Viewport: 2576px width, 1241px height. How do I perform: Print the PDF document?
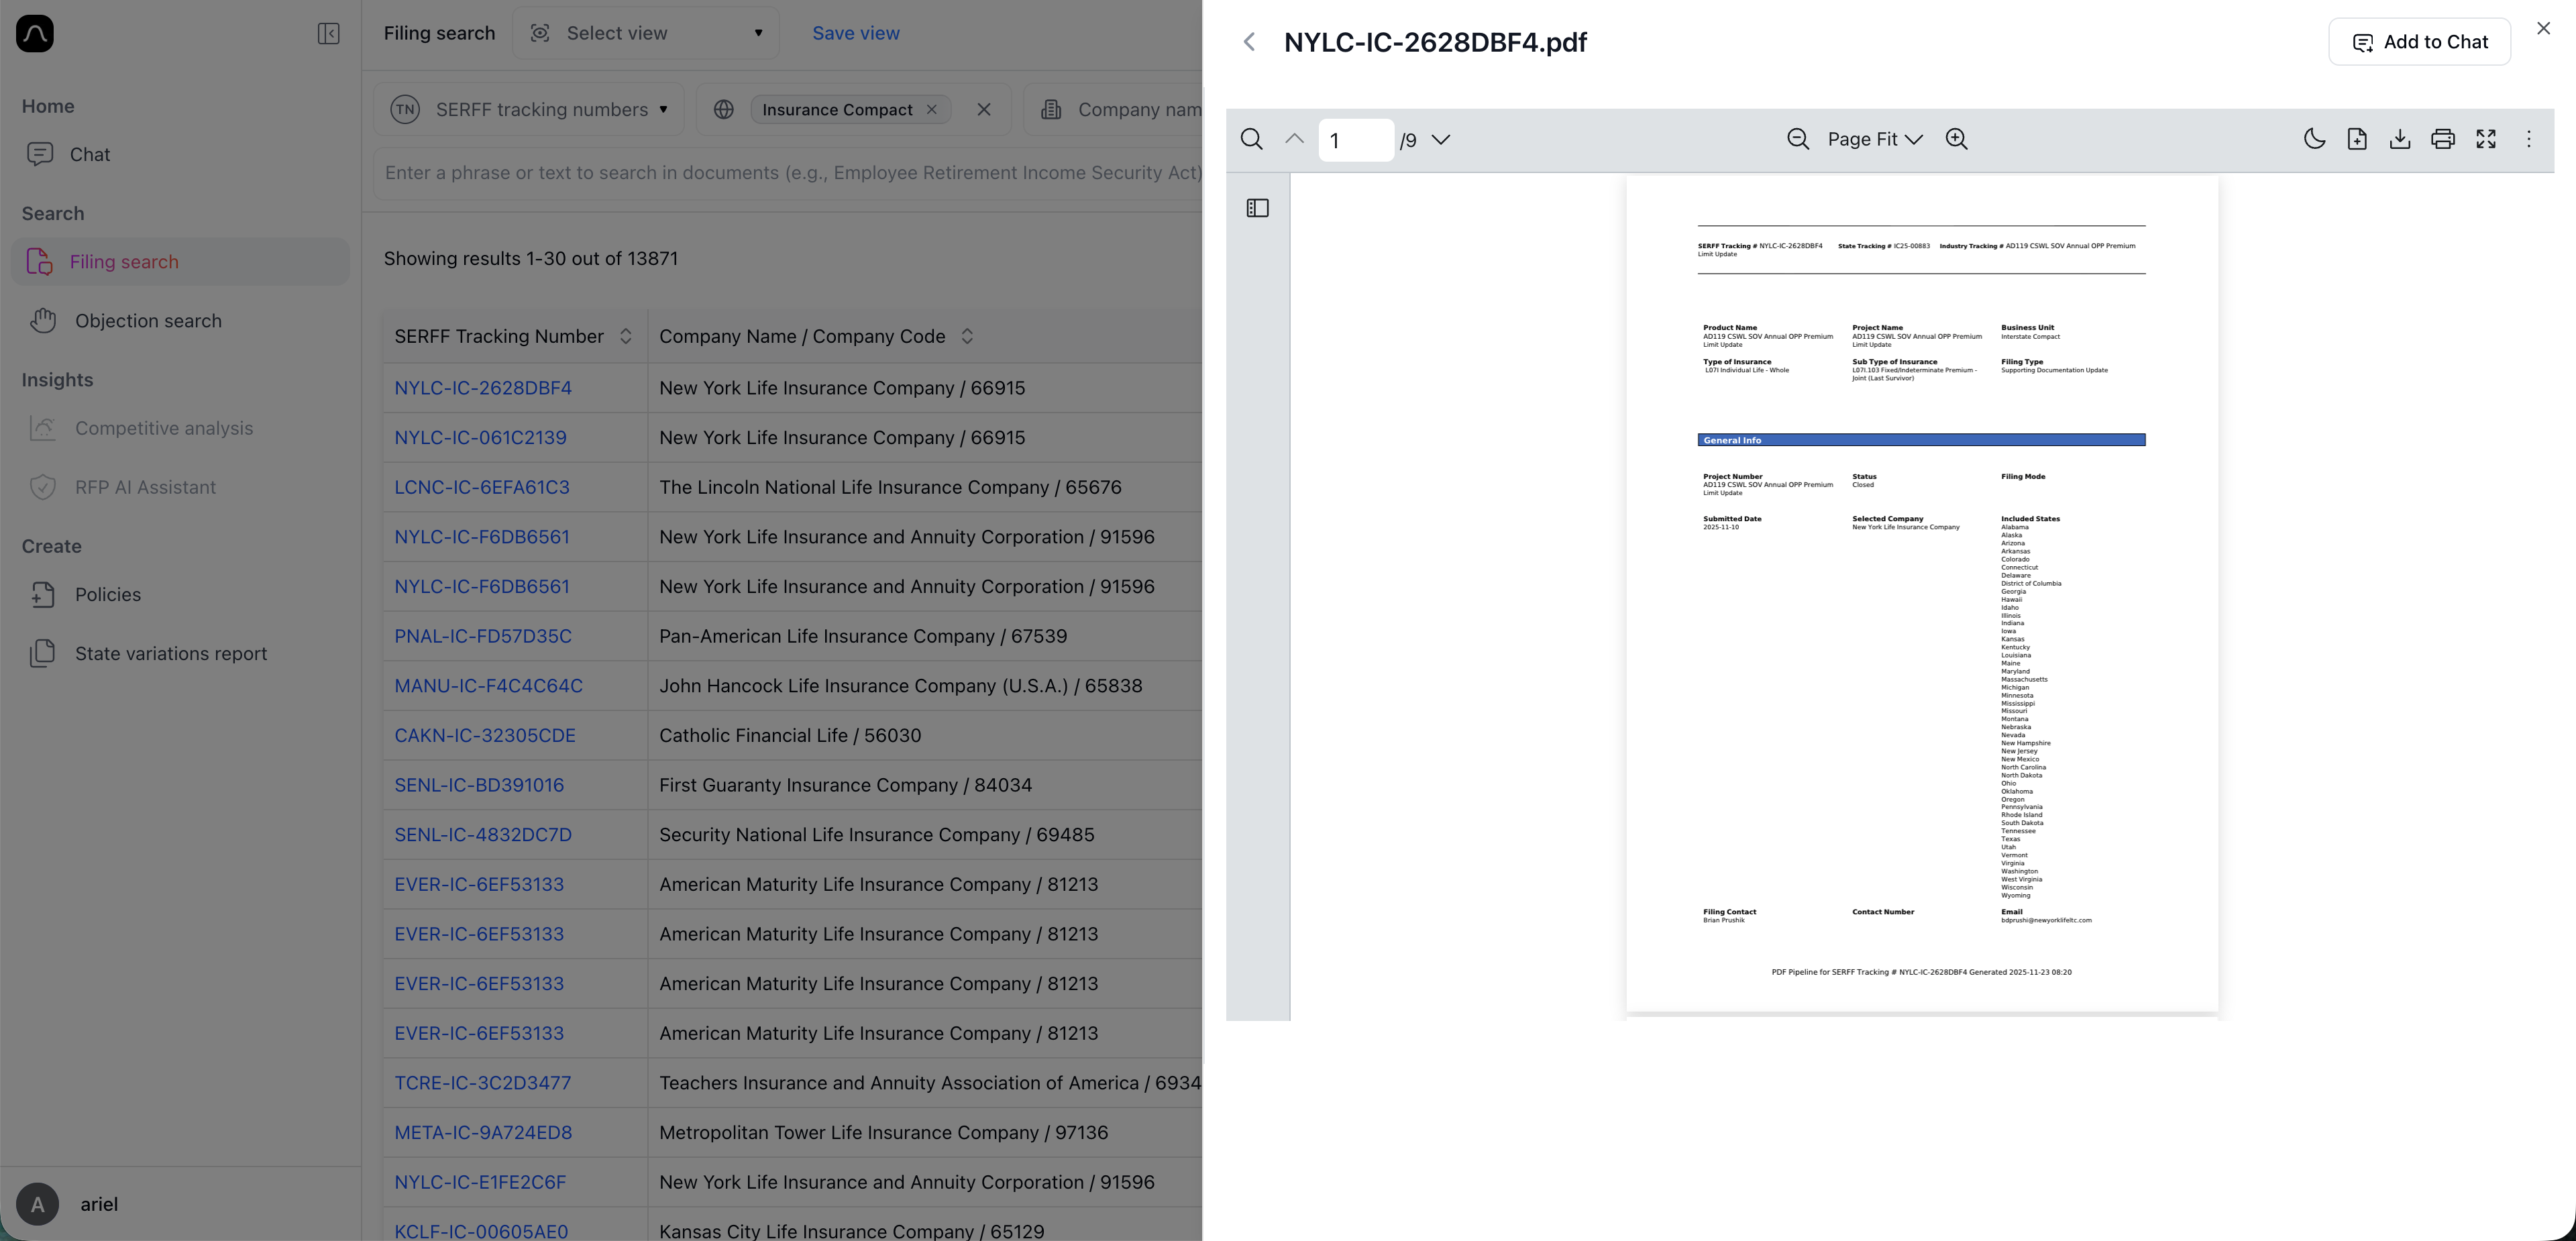(x=2443, y=139)
